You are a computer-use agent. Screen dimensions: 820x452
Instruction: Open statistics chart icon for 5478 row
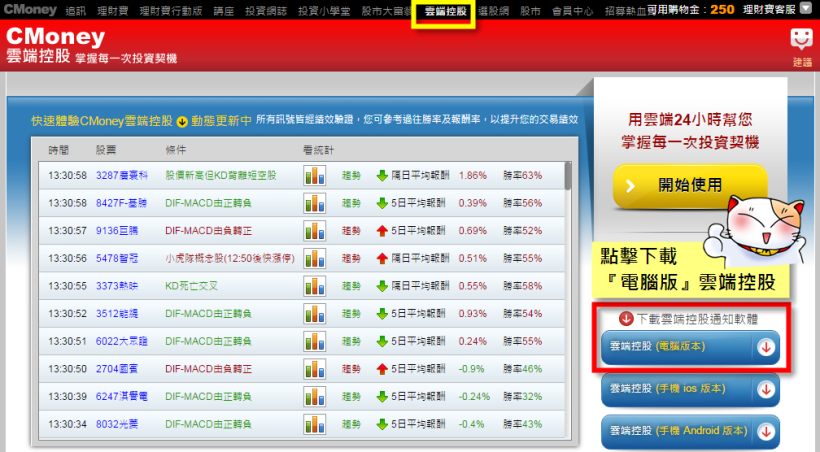[314, 258]
